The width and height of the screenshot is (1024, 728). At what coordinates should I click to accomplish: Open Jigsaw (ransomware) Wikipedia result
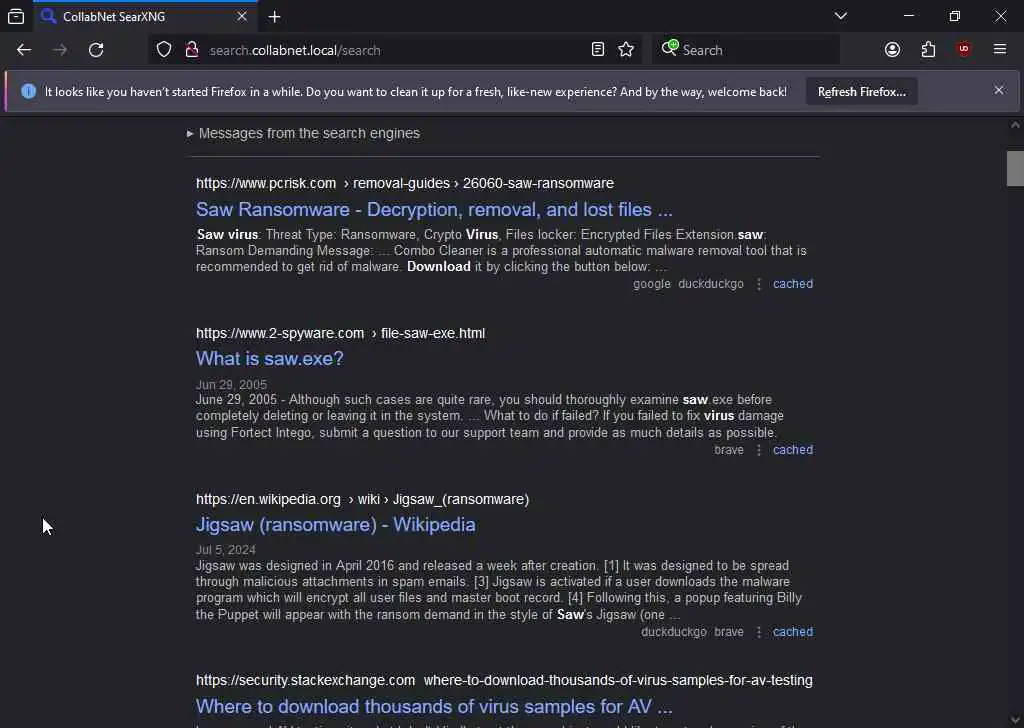[336, 525]
